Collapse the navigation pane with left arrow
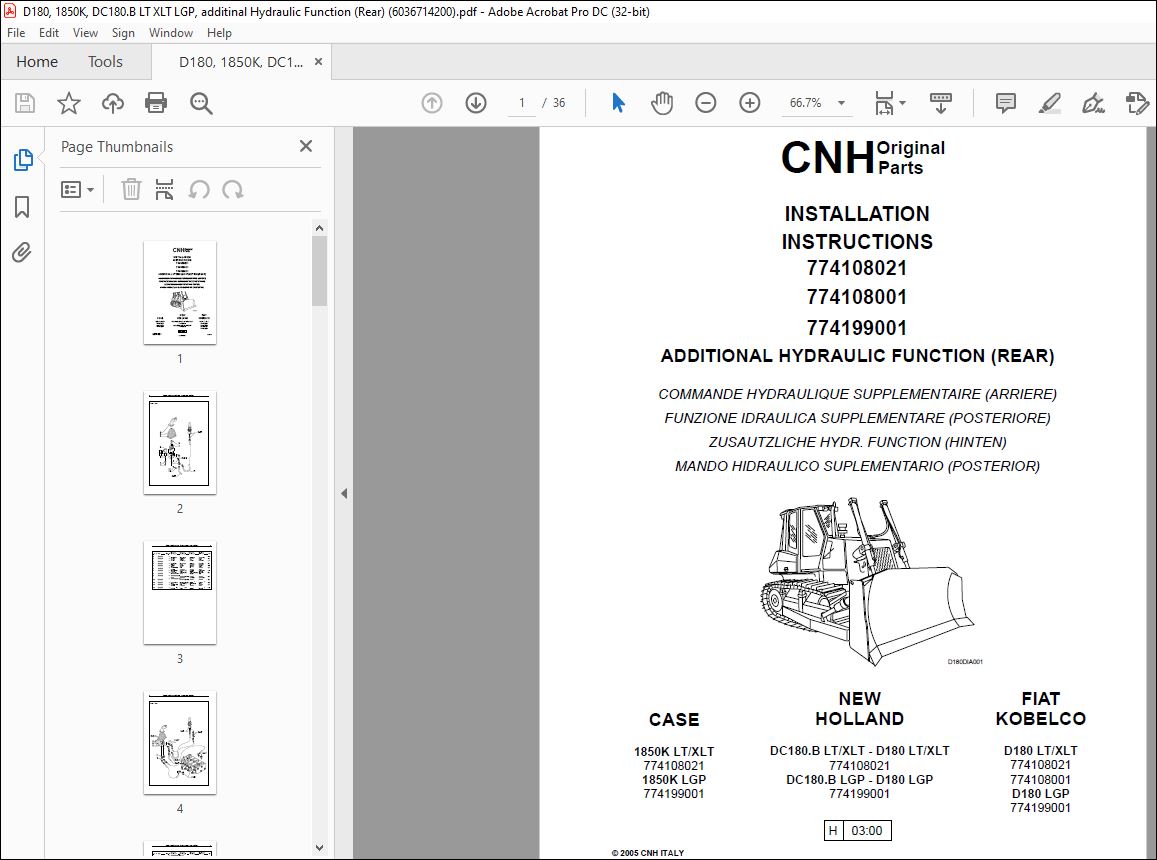Screen dimensions: 1157x860 click(344, 493)
